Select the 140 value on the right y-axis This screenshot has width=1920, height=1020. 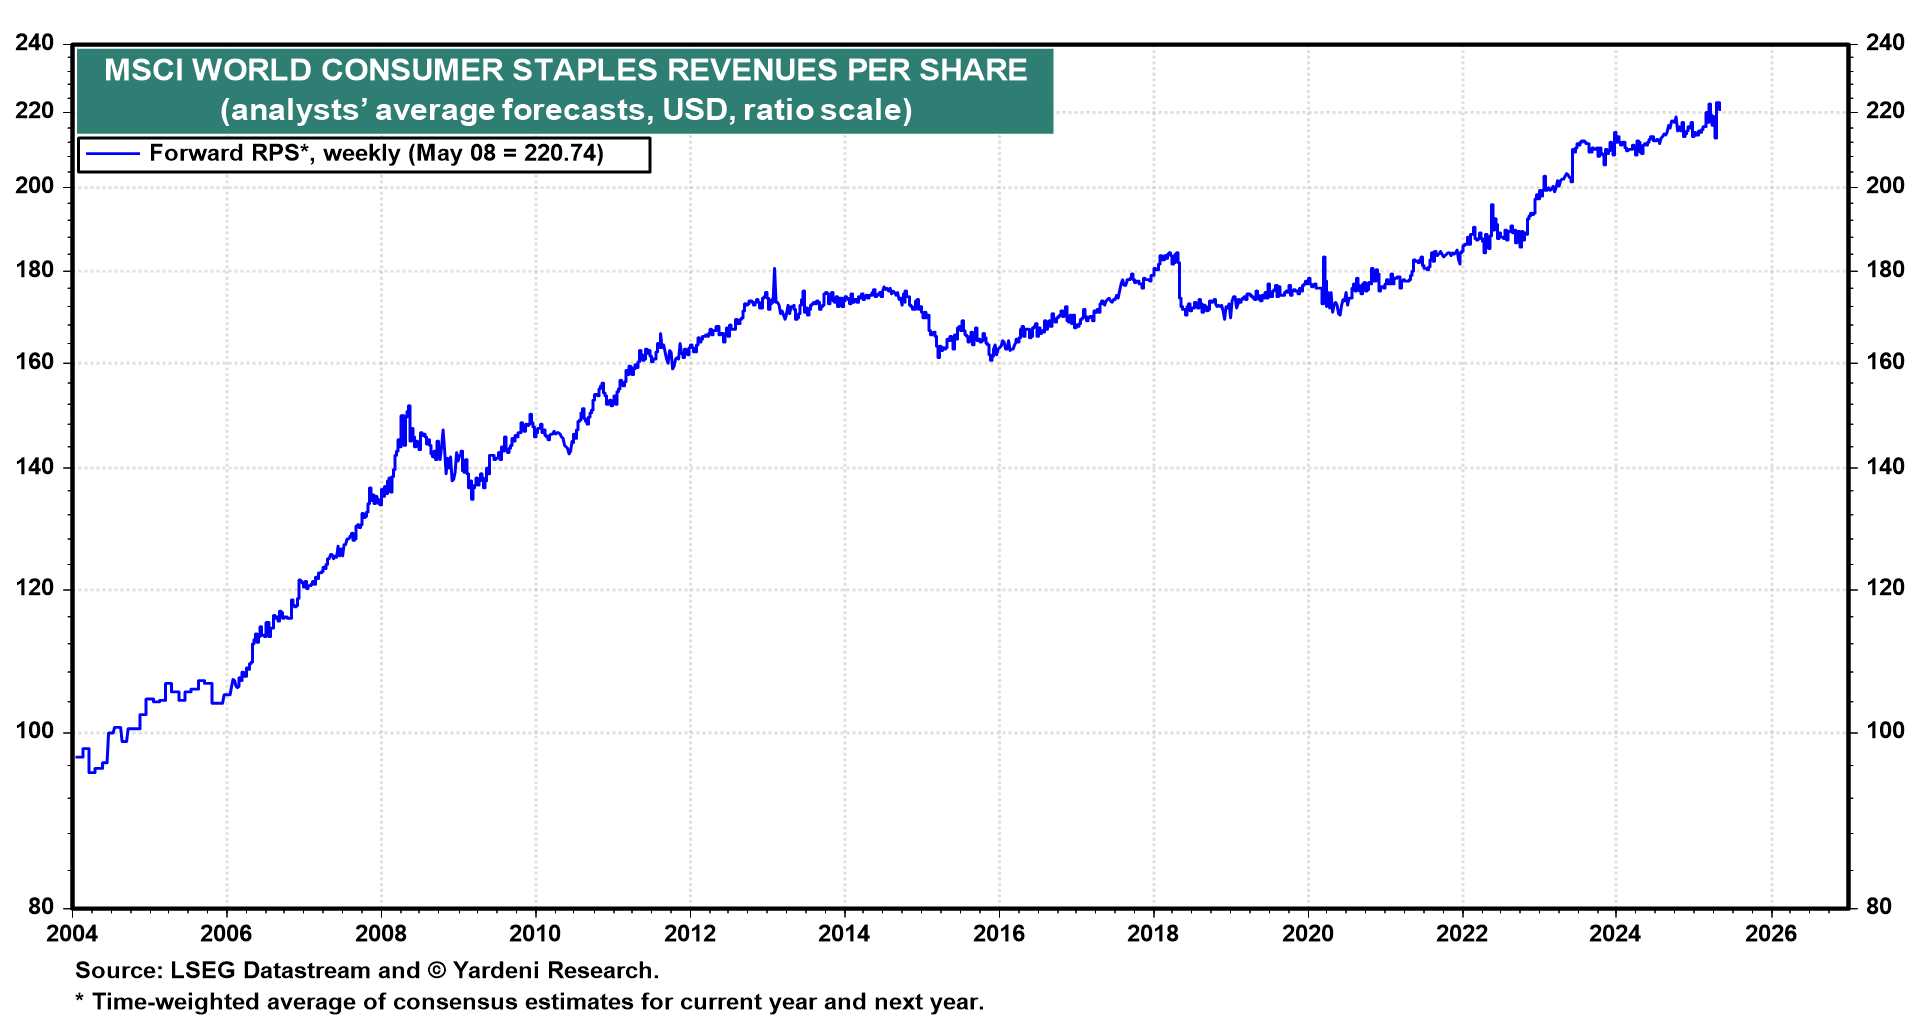[1884, 467]
